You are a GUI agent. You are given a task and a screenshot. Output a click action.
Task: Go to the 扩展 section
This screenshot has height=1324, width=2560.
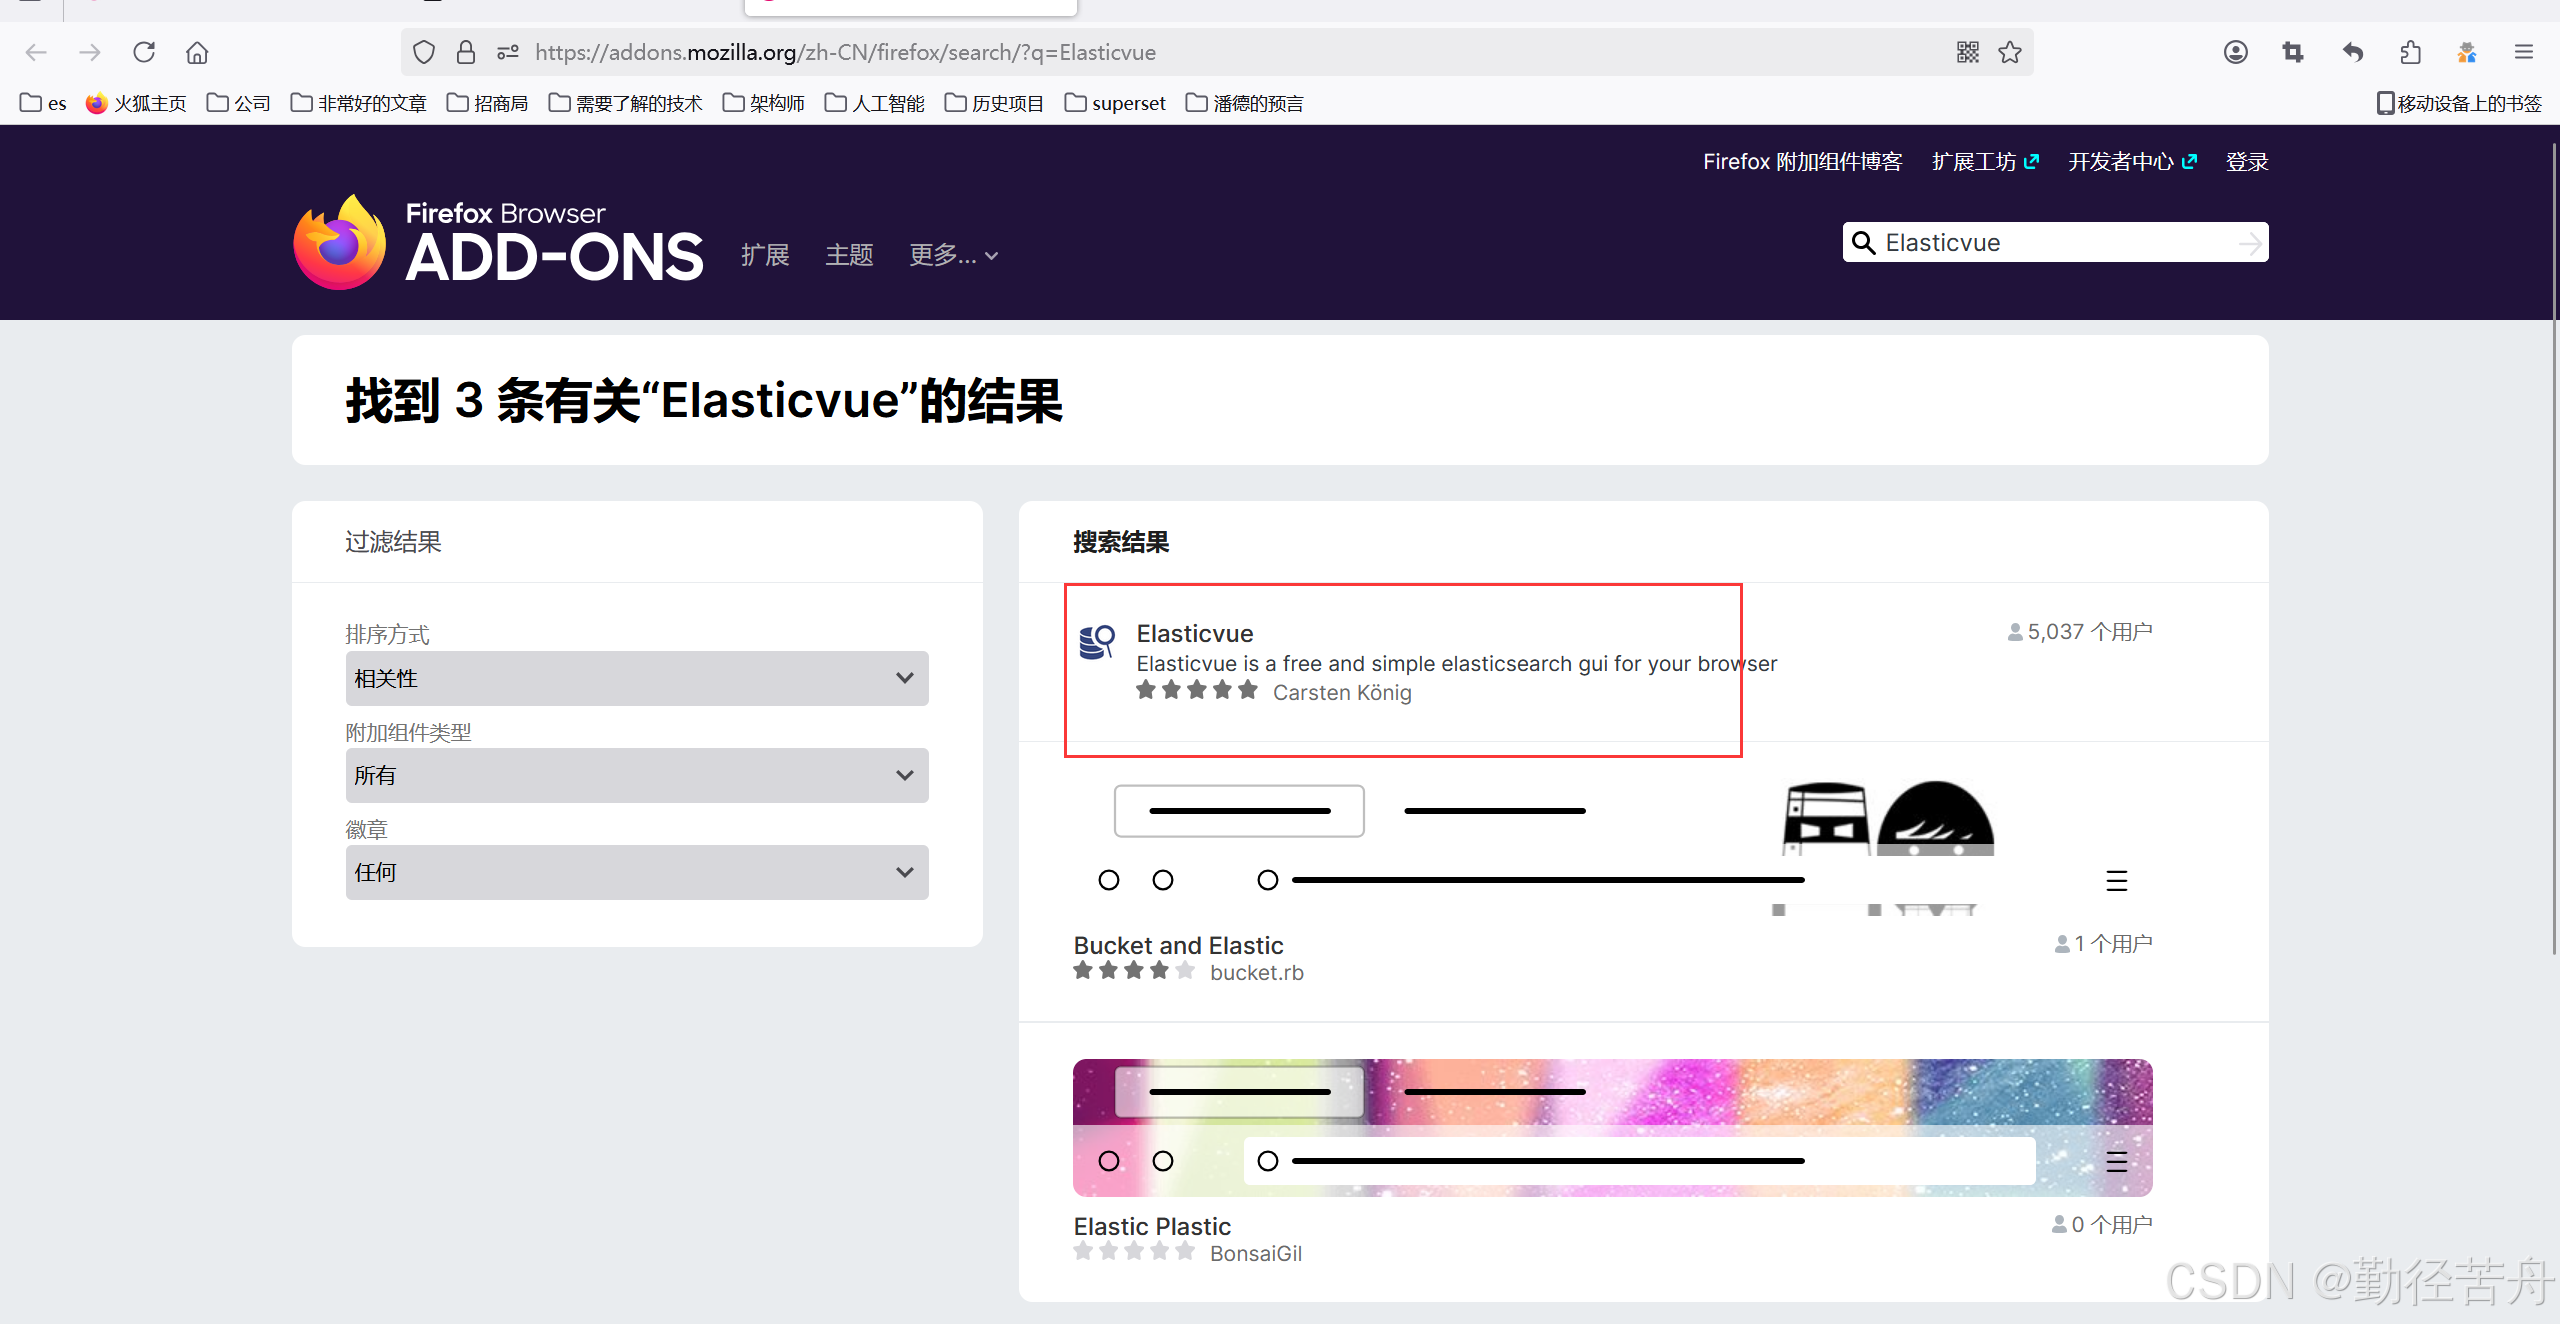point(765,256)
